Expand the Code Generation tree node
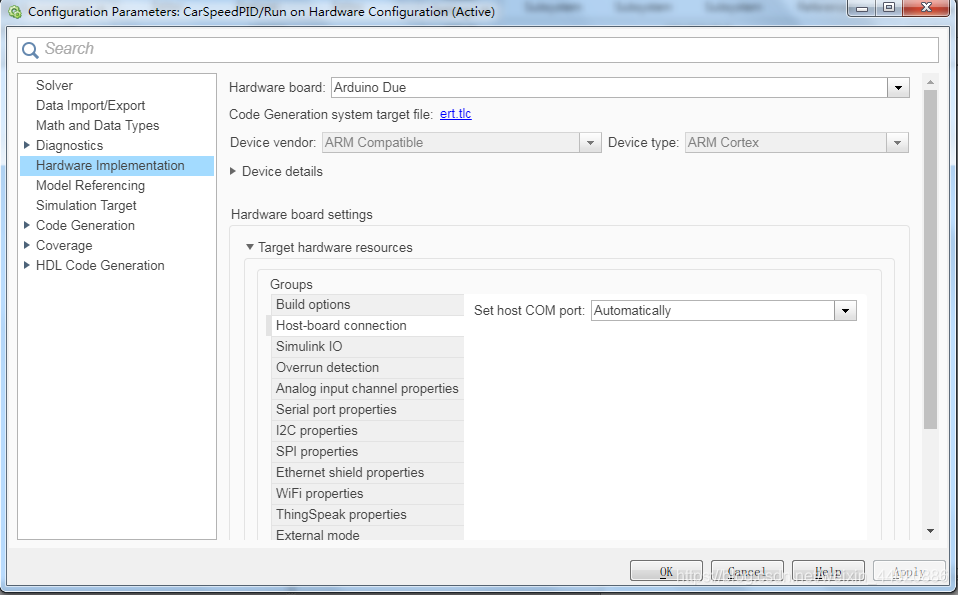The image size is (958, 595). pos(27,225)
